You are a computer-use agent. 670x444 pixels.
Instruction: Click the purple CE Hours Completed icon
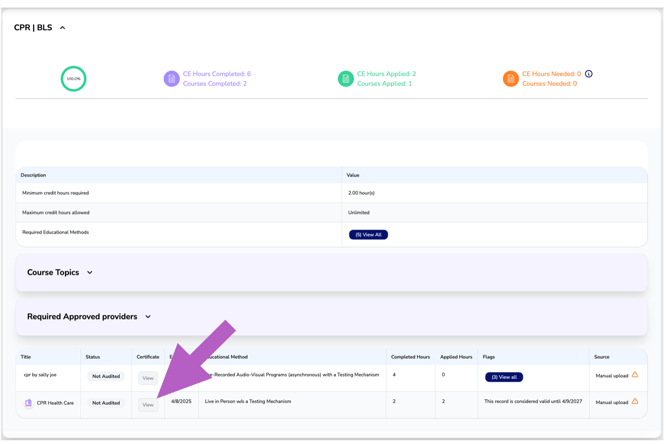[171, 79]
